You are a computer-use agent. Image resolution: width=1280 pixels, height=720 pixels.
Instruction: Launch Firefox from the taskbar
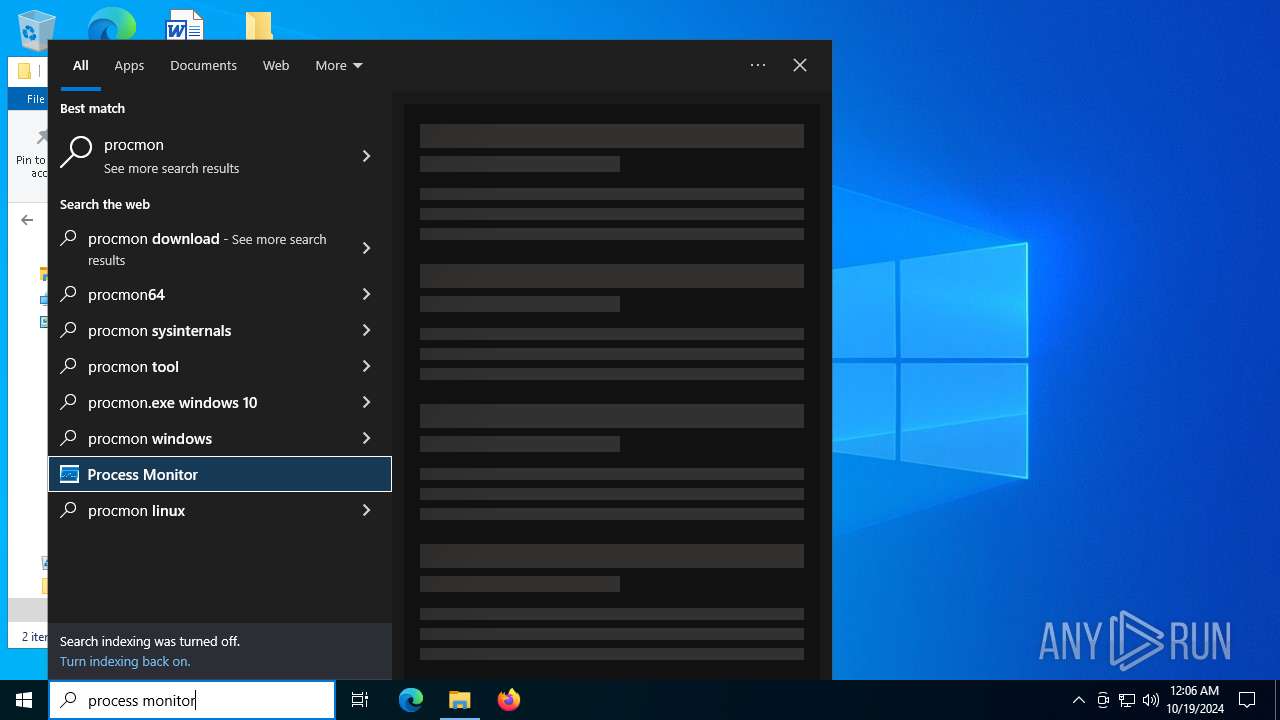point(509,700)
